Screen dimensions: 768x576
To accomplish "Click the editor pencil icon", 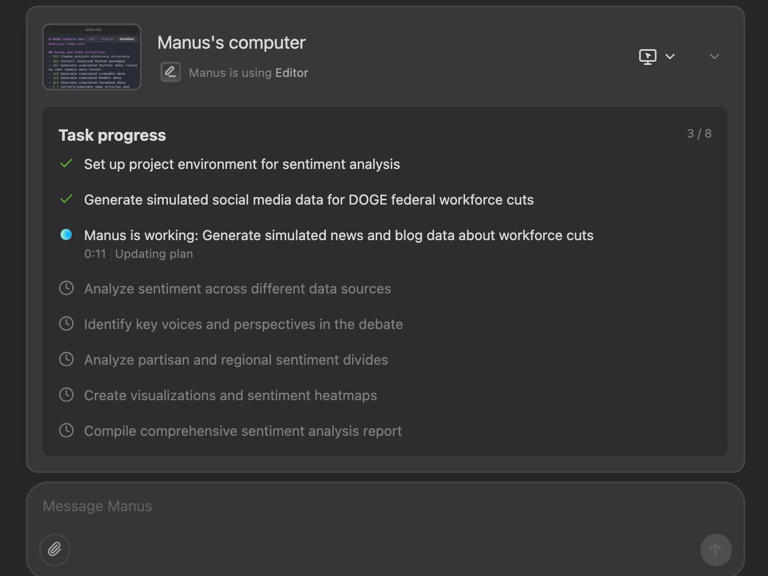I will 170,72.
